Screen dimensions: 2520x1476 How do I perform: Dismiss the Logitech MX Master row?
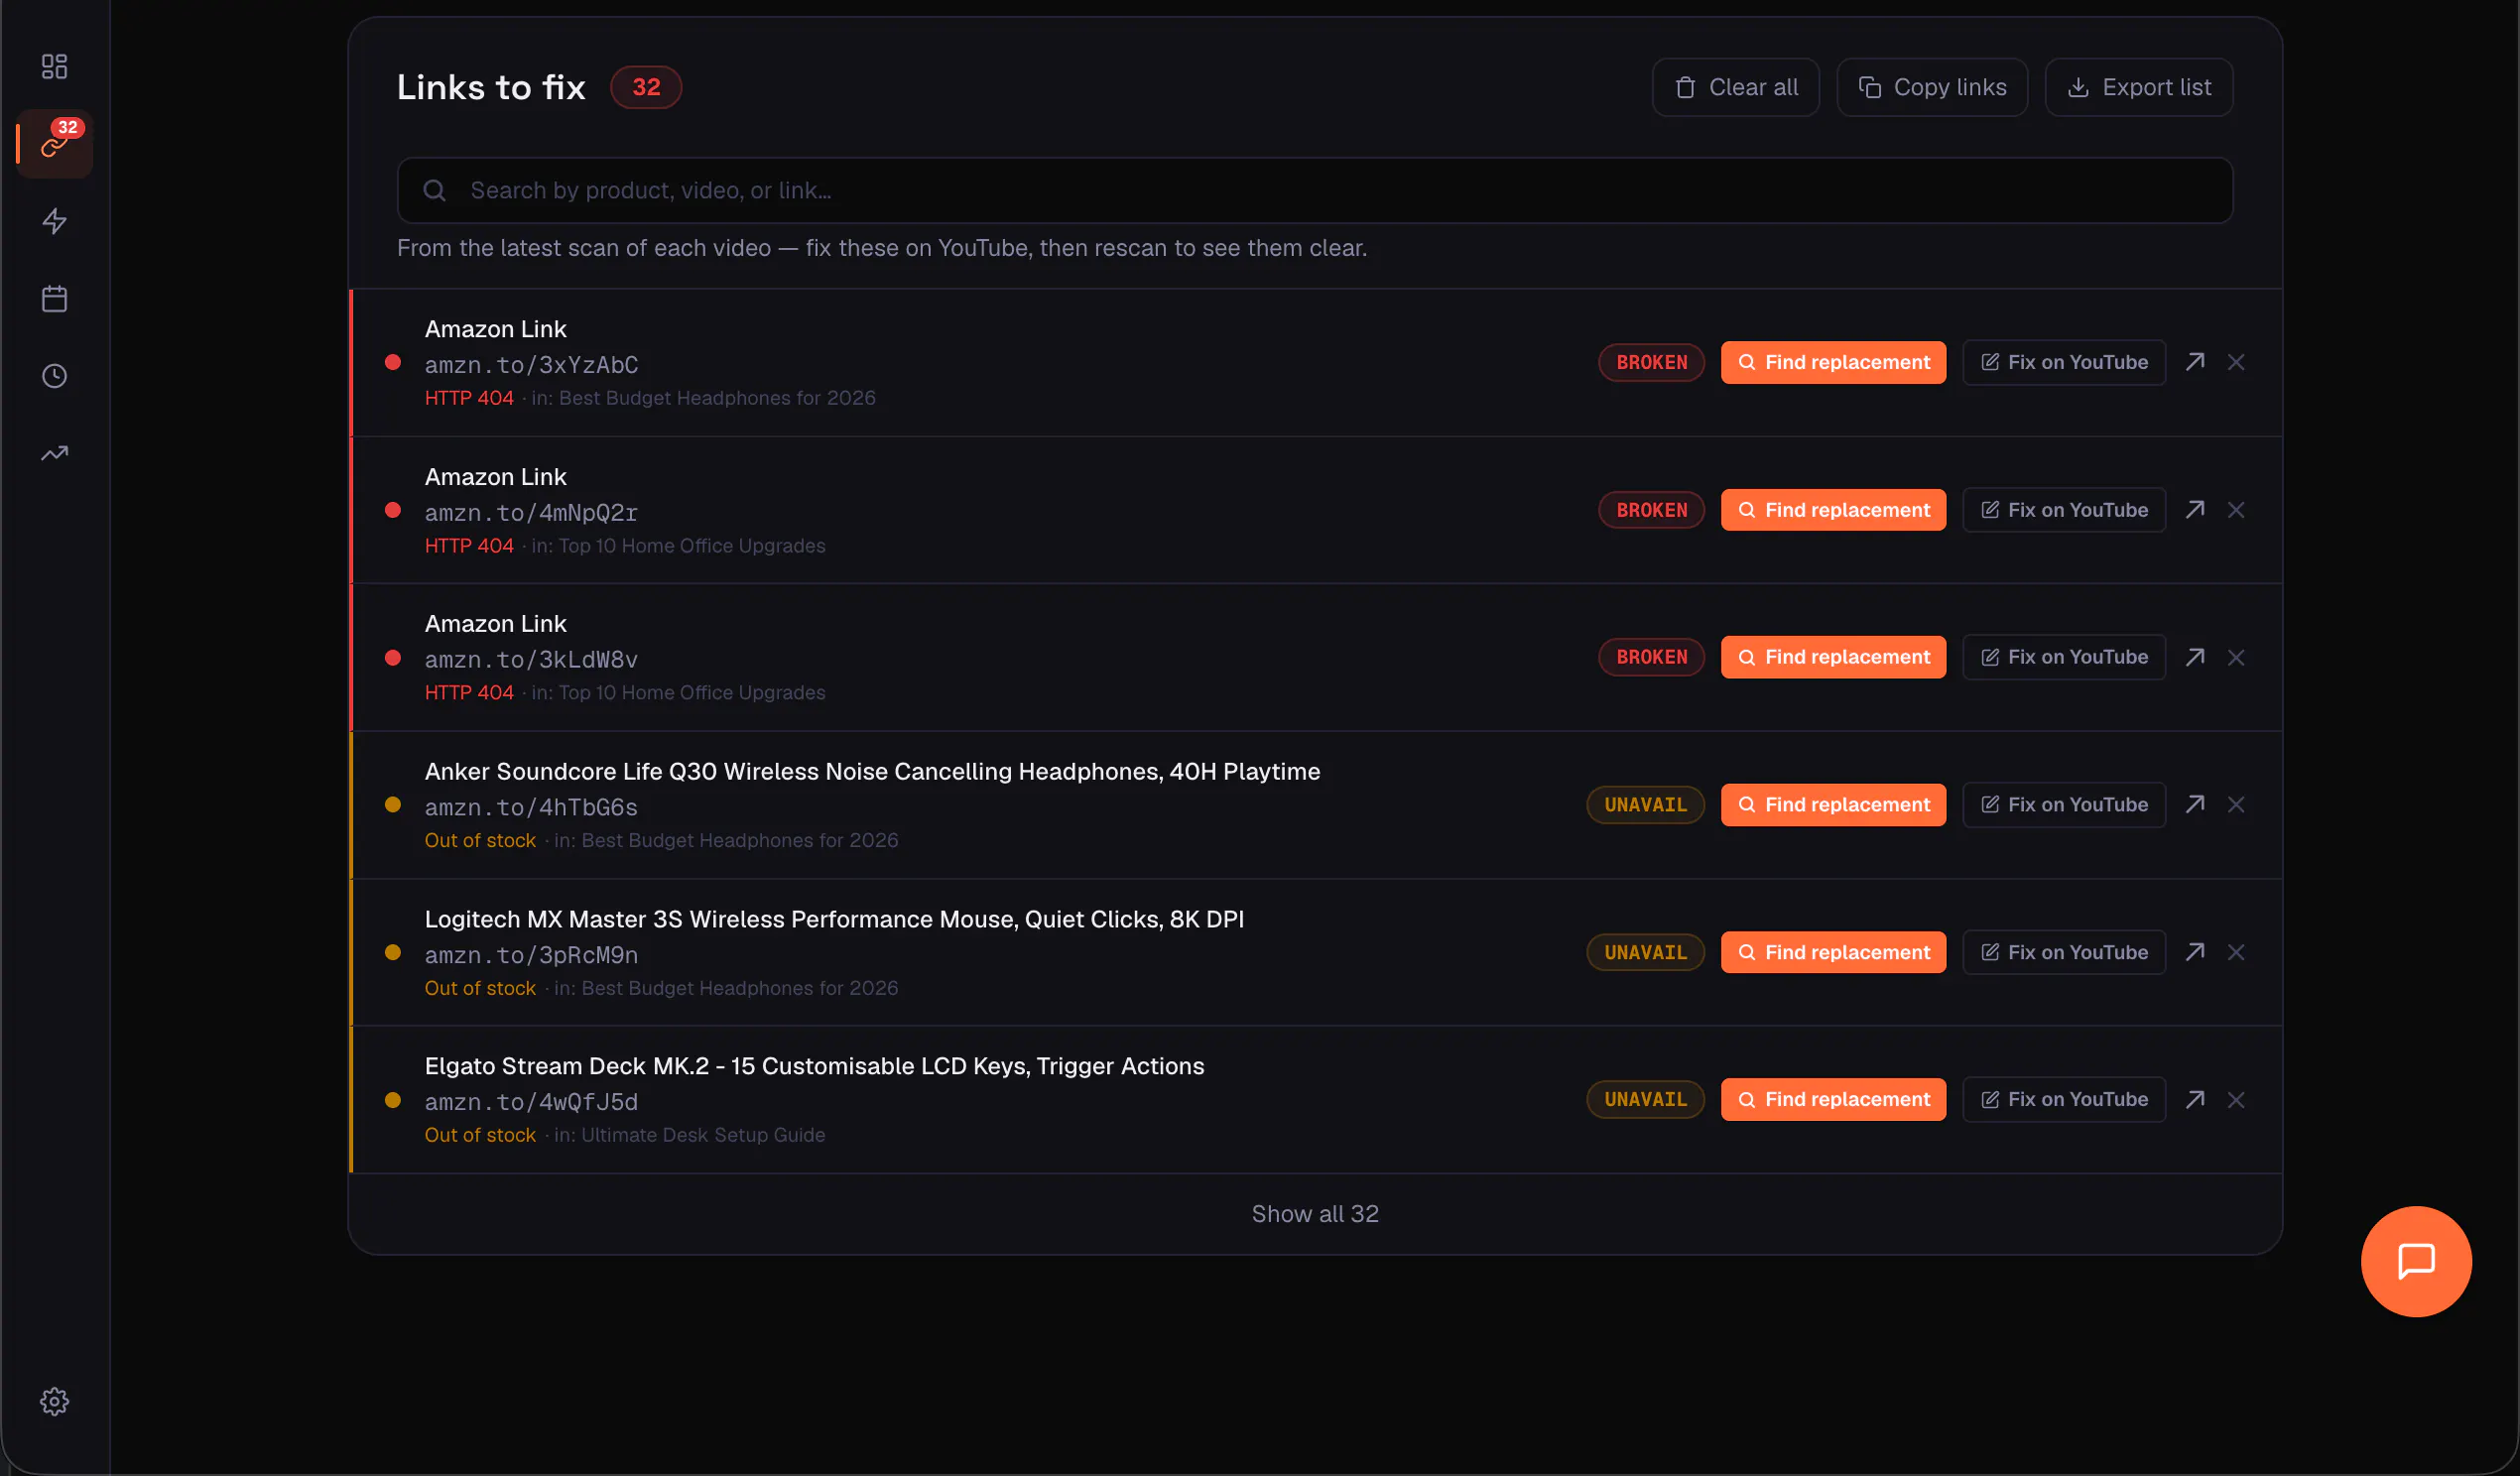2236,952
